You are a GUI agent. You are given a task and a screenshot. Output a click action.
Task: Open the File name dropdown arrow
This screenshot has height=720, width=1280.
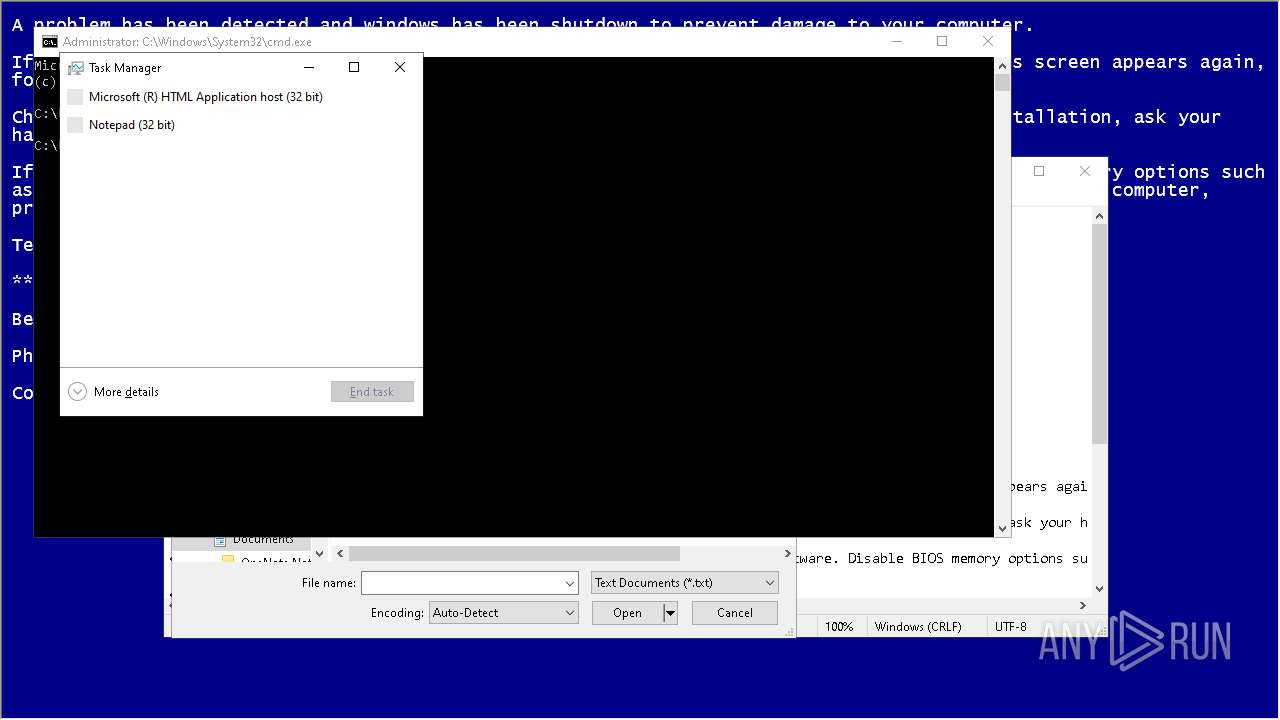(x=570, y=583)
